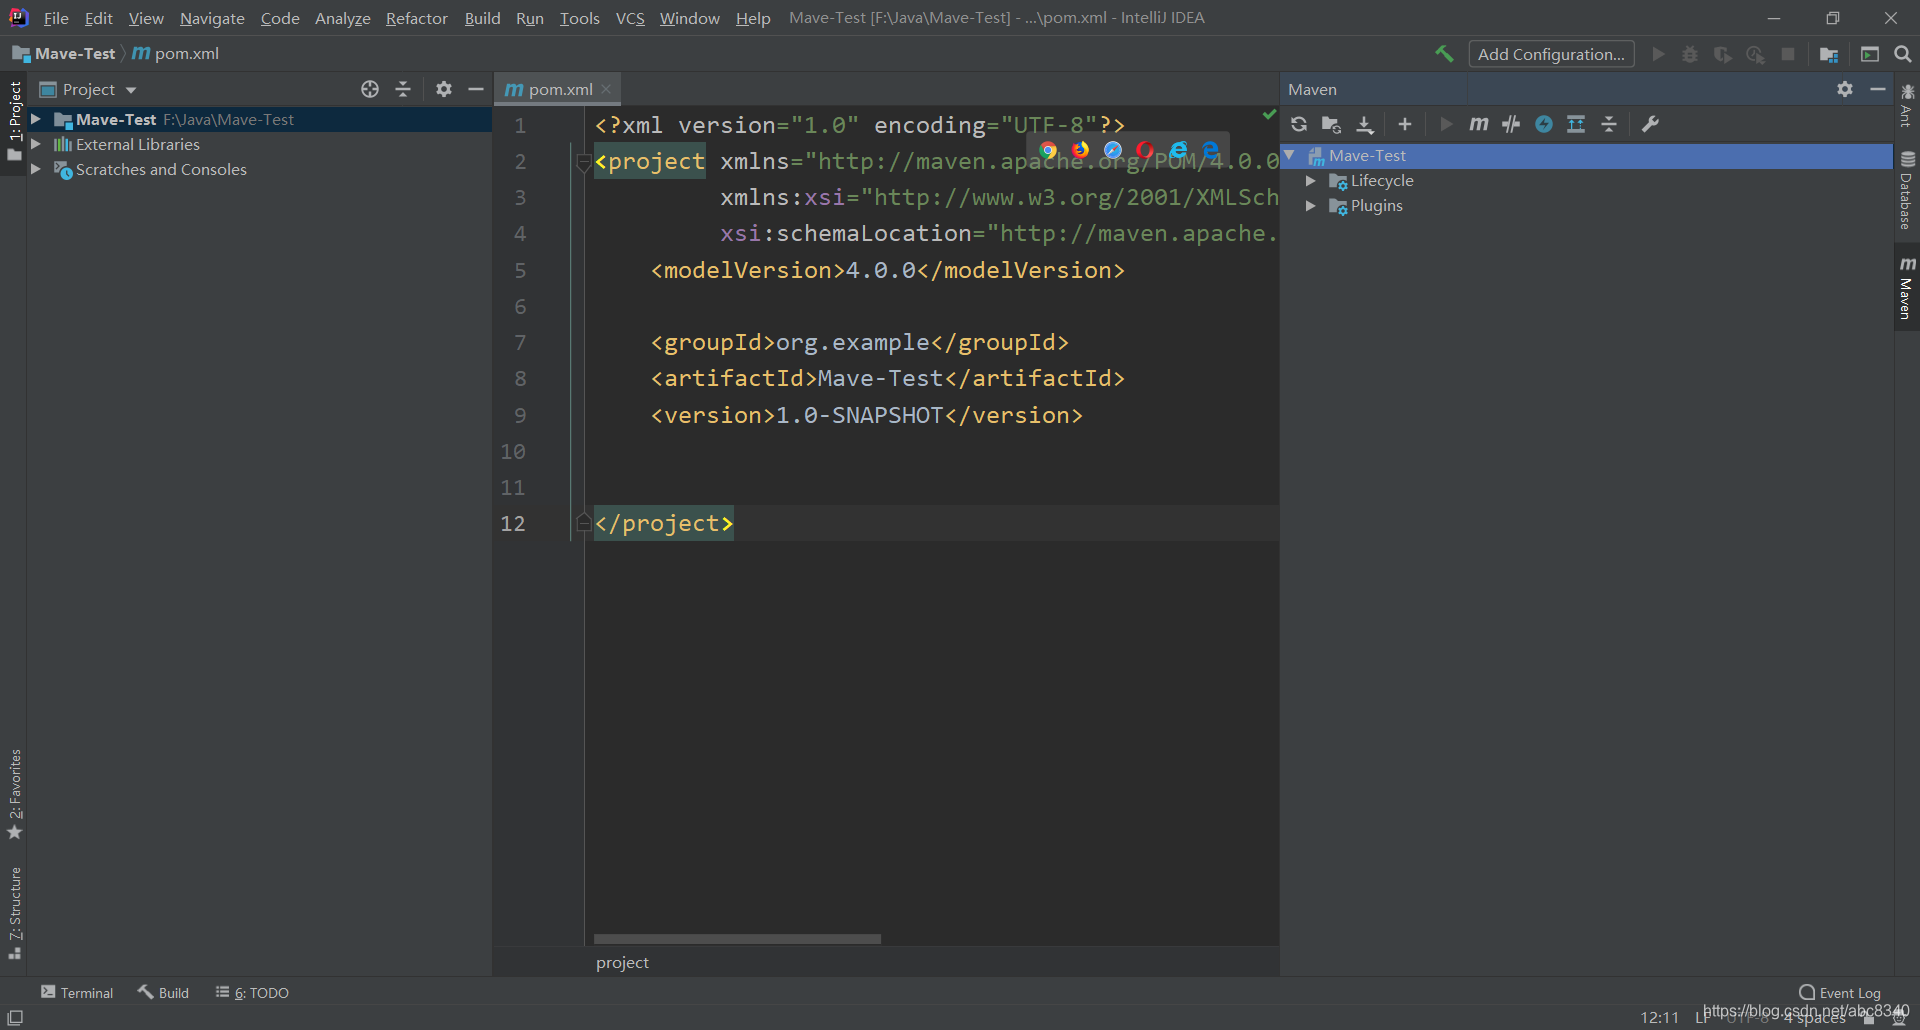Open pom.xml in Internet Explorer icon

click(1178, 150)
